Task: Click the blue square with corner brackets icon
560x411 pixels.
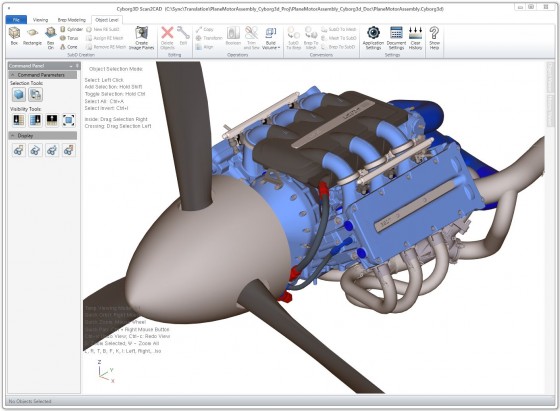Action: point(68,120)
